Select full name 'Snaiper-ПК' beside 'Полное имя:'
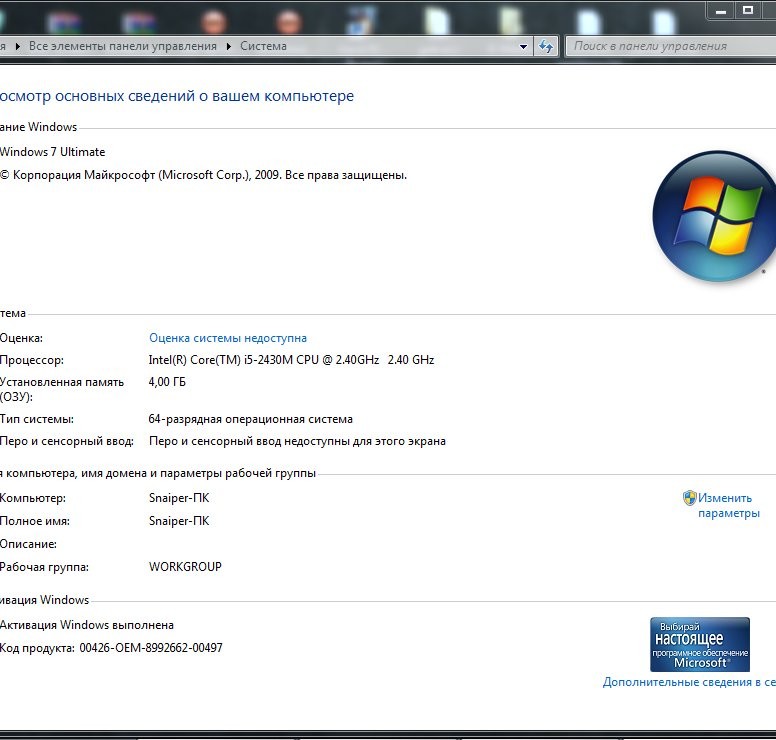The image size is (776, 740). (179, 521)
